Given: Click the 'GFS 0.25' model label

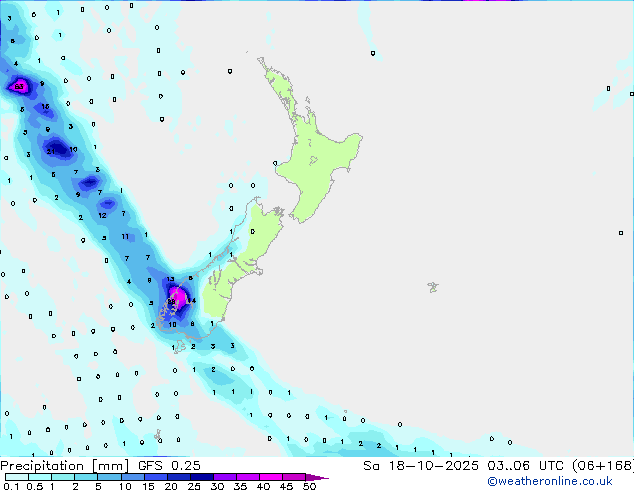Looking at the screenshot, I should (169, 466).
